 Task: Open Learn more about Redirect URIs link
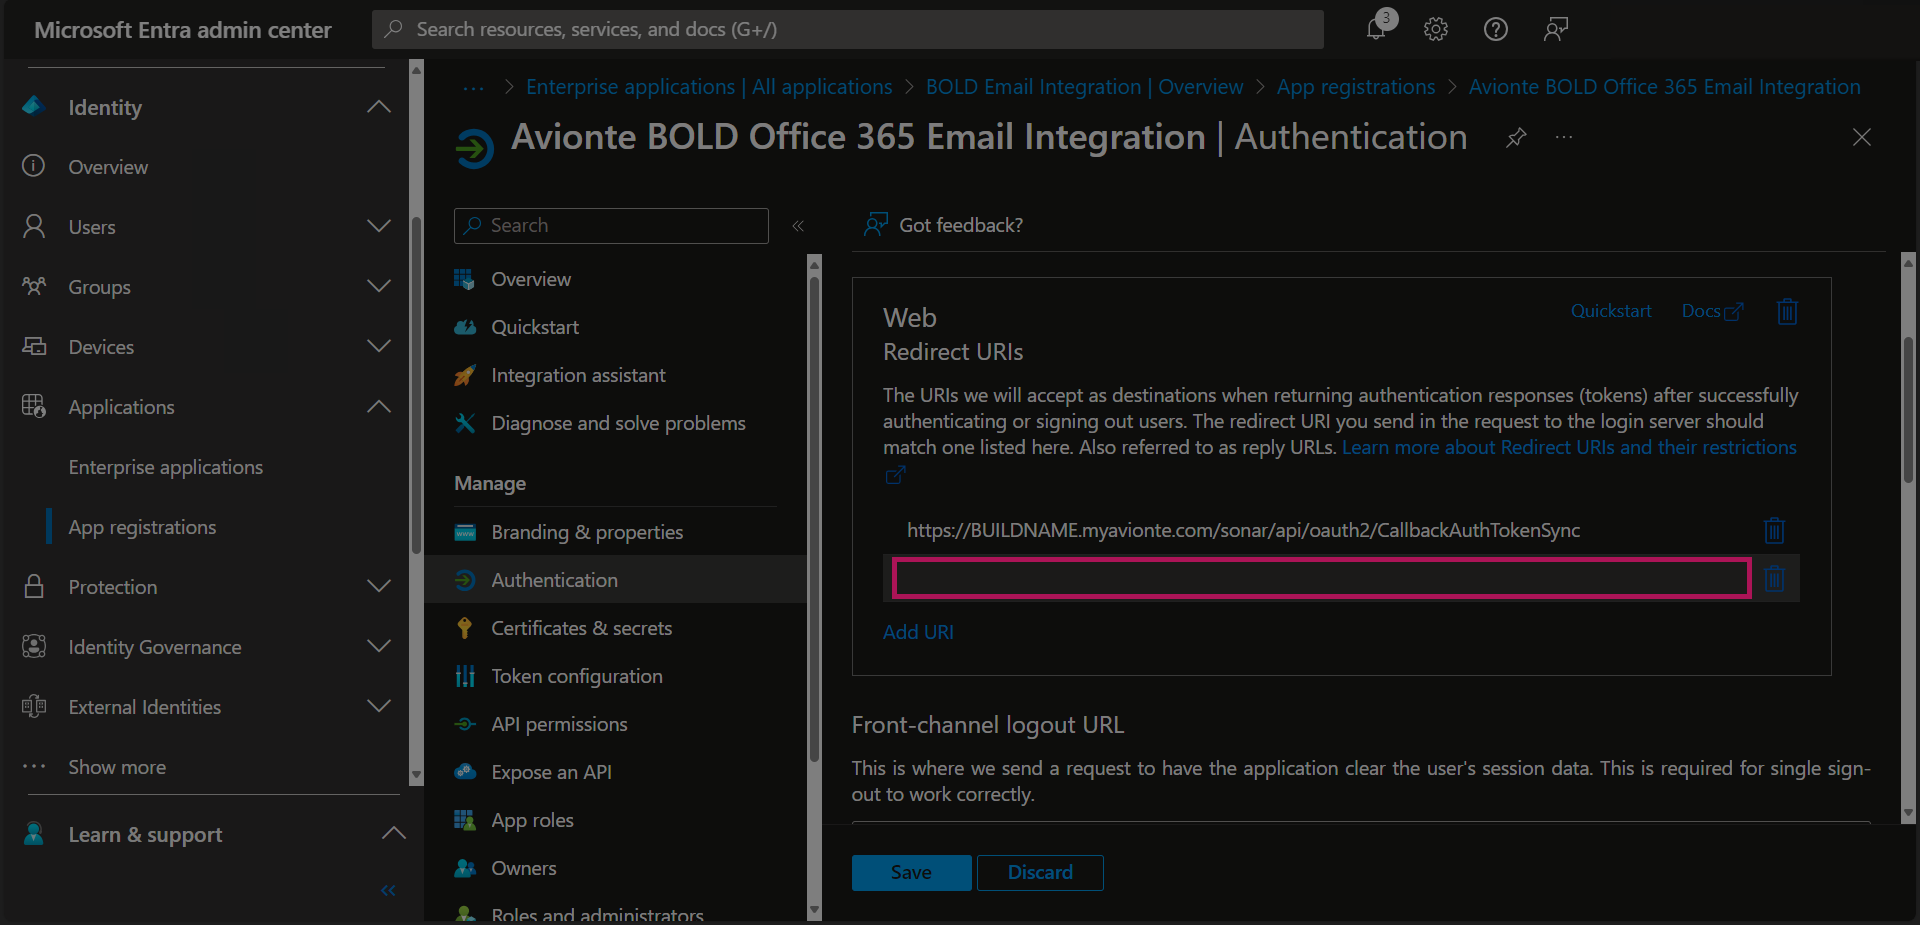1569,447
